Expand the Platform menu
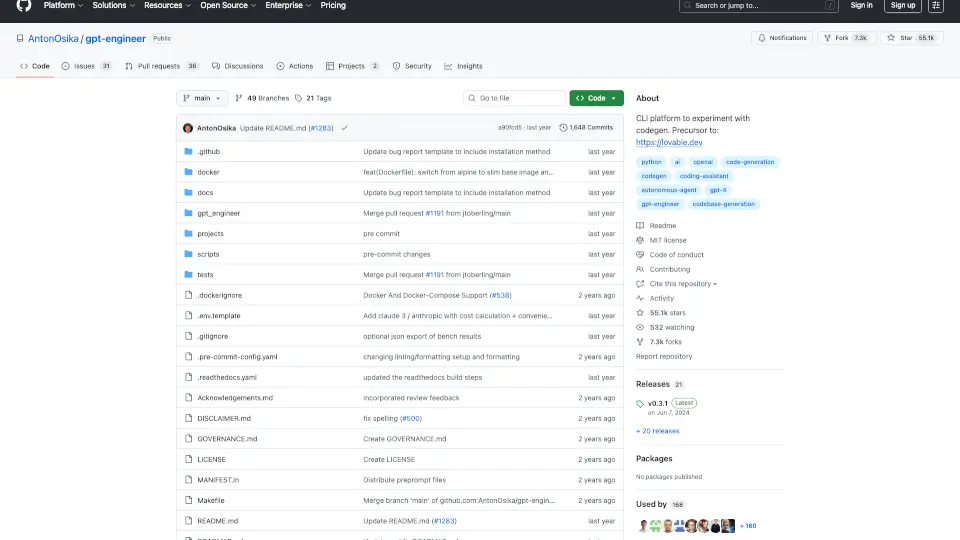This screenshot has height=540, width=960. pyautogui.click(x=63, y=5)
